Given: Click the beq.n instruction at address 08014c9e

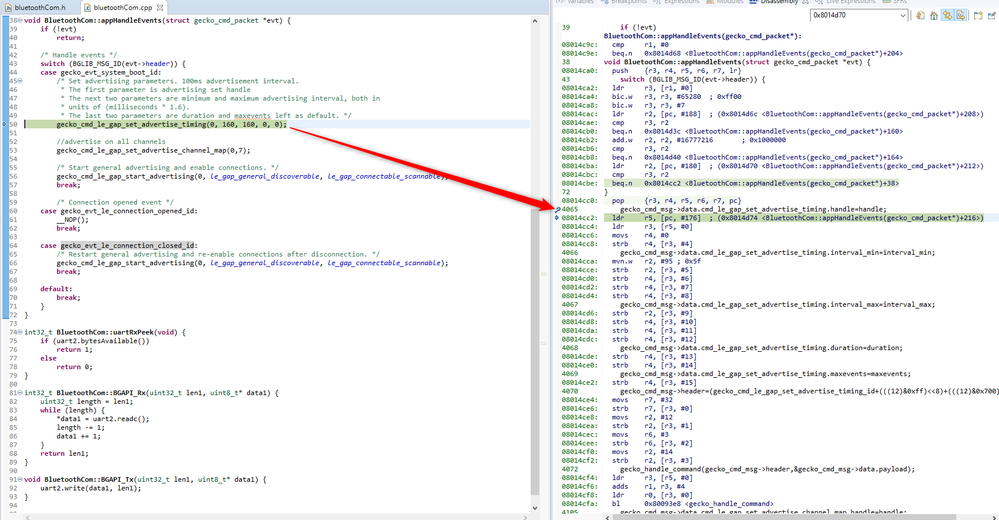Looking at the screenshot, I should [x=757, y=54].
